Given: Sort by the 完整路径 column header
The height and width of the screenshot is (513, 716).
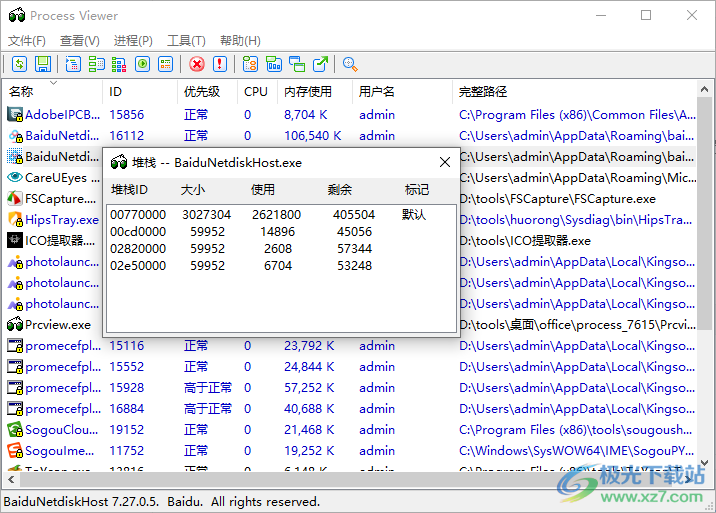Looking at the screenshot, I should click(x=574, y=91).
